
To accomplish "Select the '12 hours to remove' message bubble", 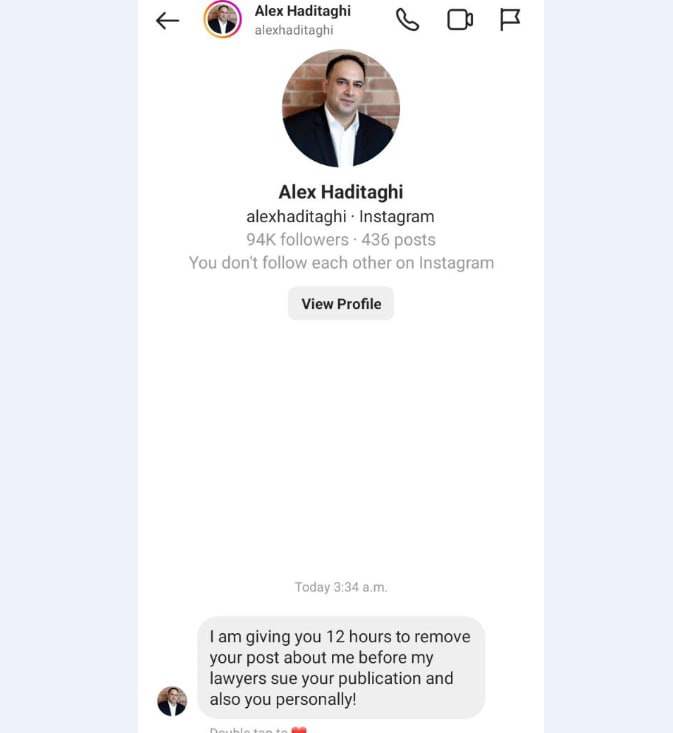I will click(341, 668).
